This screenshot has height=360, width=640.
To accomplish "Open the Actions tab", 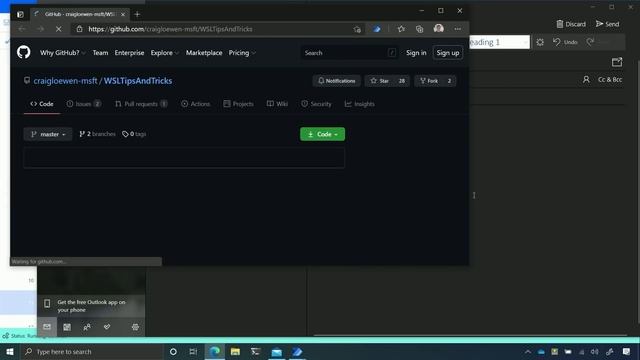I will click(x=196, y=104).
